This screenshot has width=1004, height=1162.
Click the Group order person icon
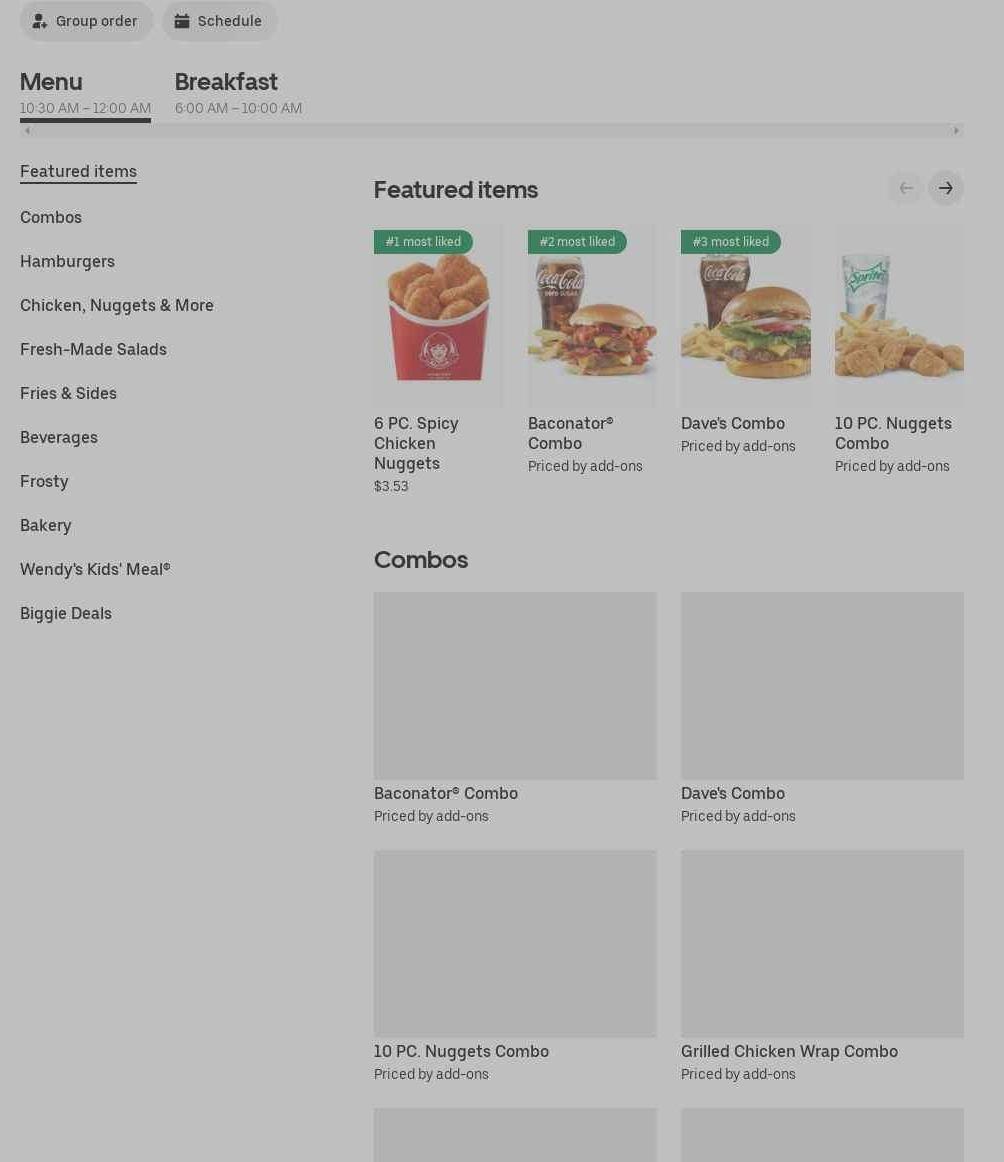click(x=39, y=21)
